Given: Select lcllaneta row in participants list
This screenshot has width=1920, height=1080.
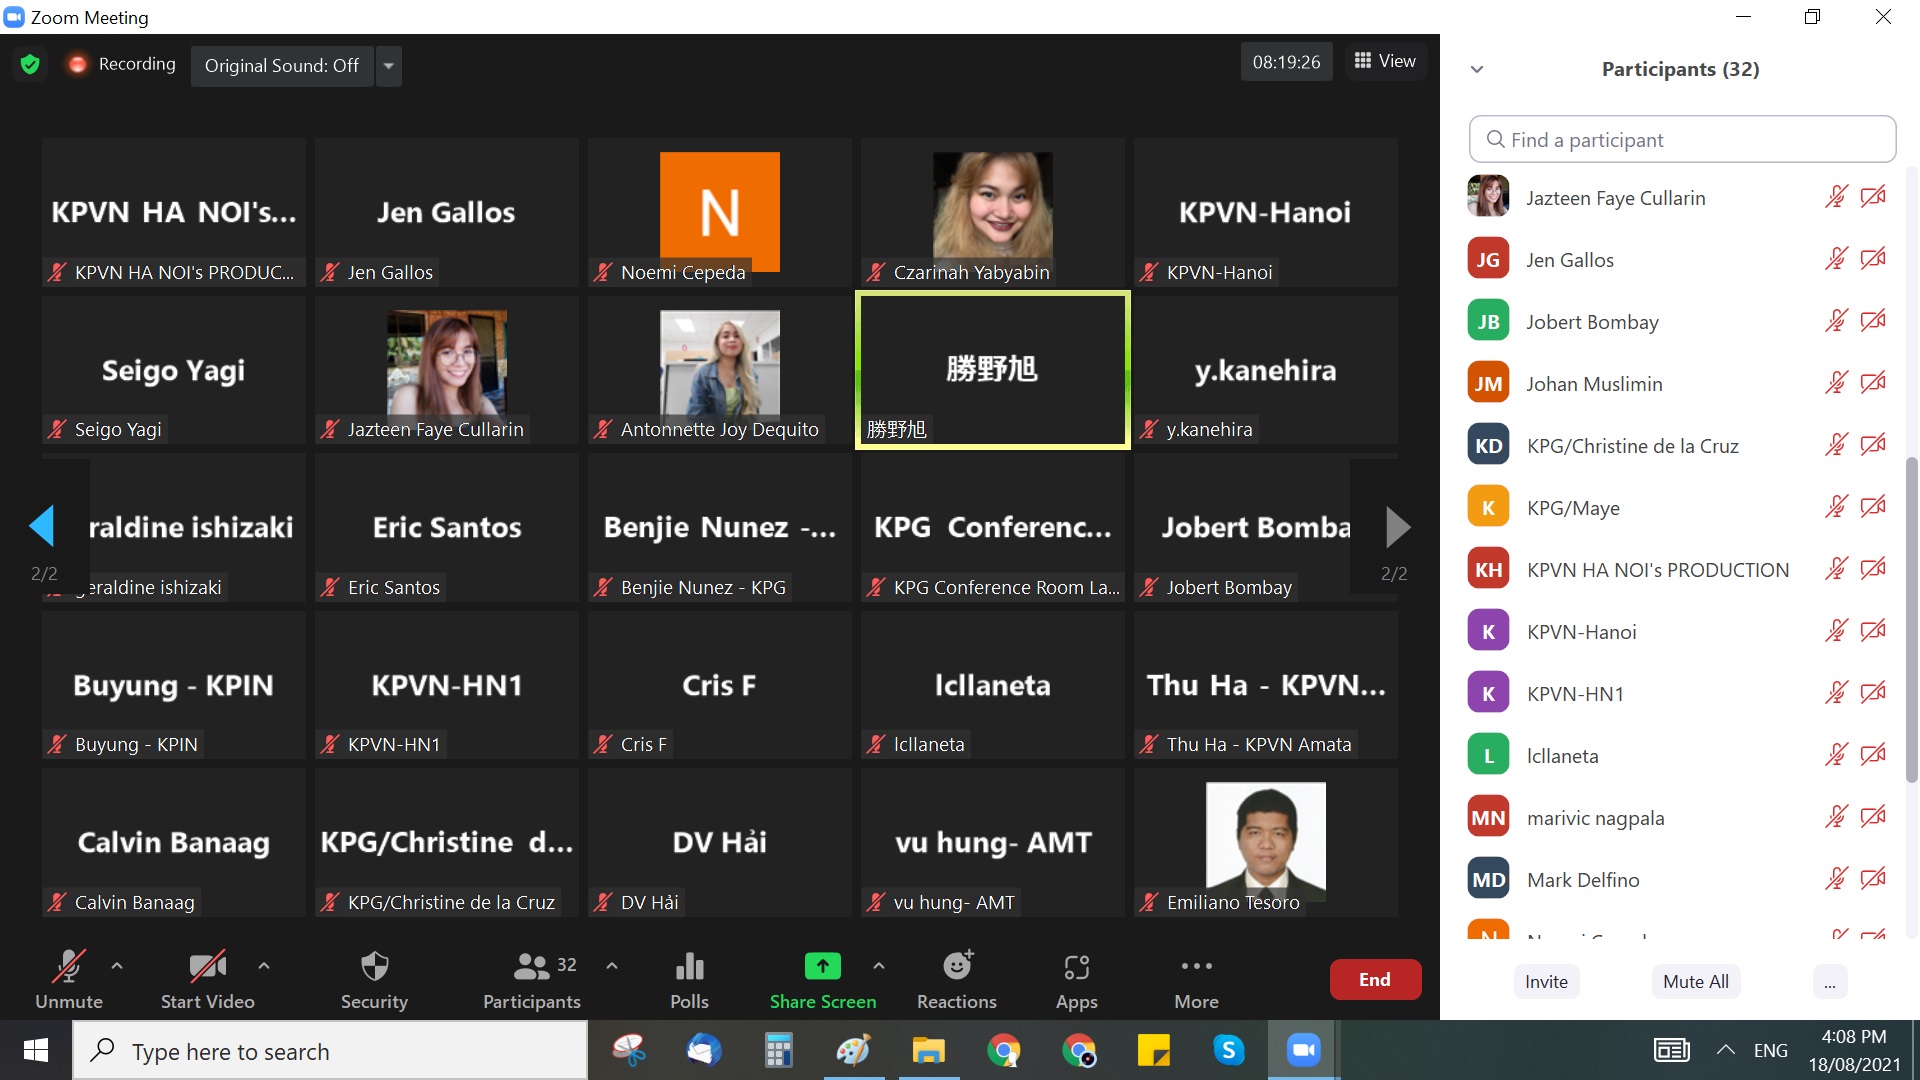Looking at the screenshot, I should coord(1682,756).
